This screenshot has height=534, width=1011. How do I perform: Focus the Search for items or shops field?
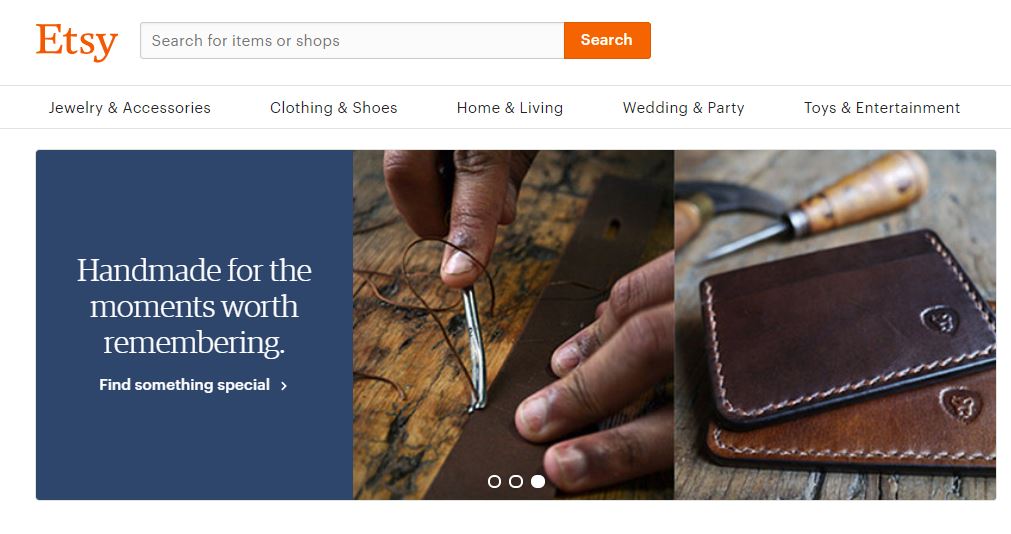(352, 41)
